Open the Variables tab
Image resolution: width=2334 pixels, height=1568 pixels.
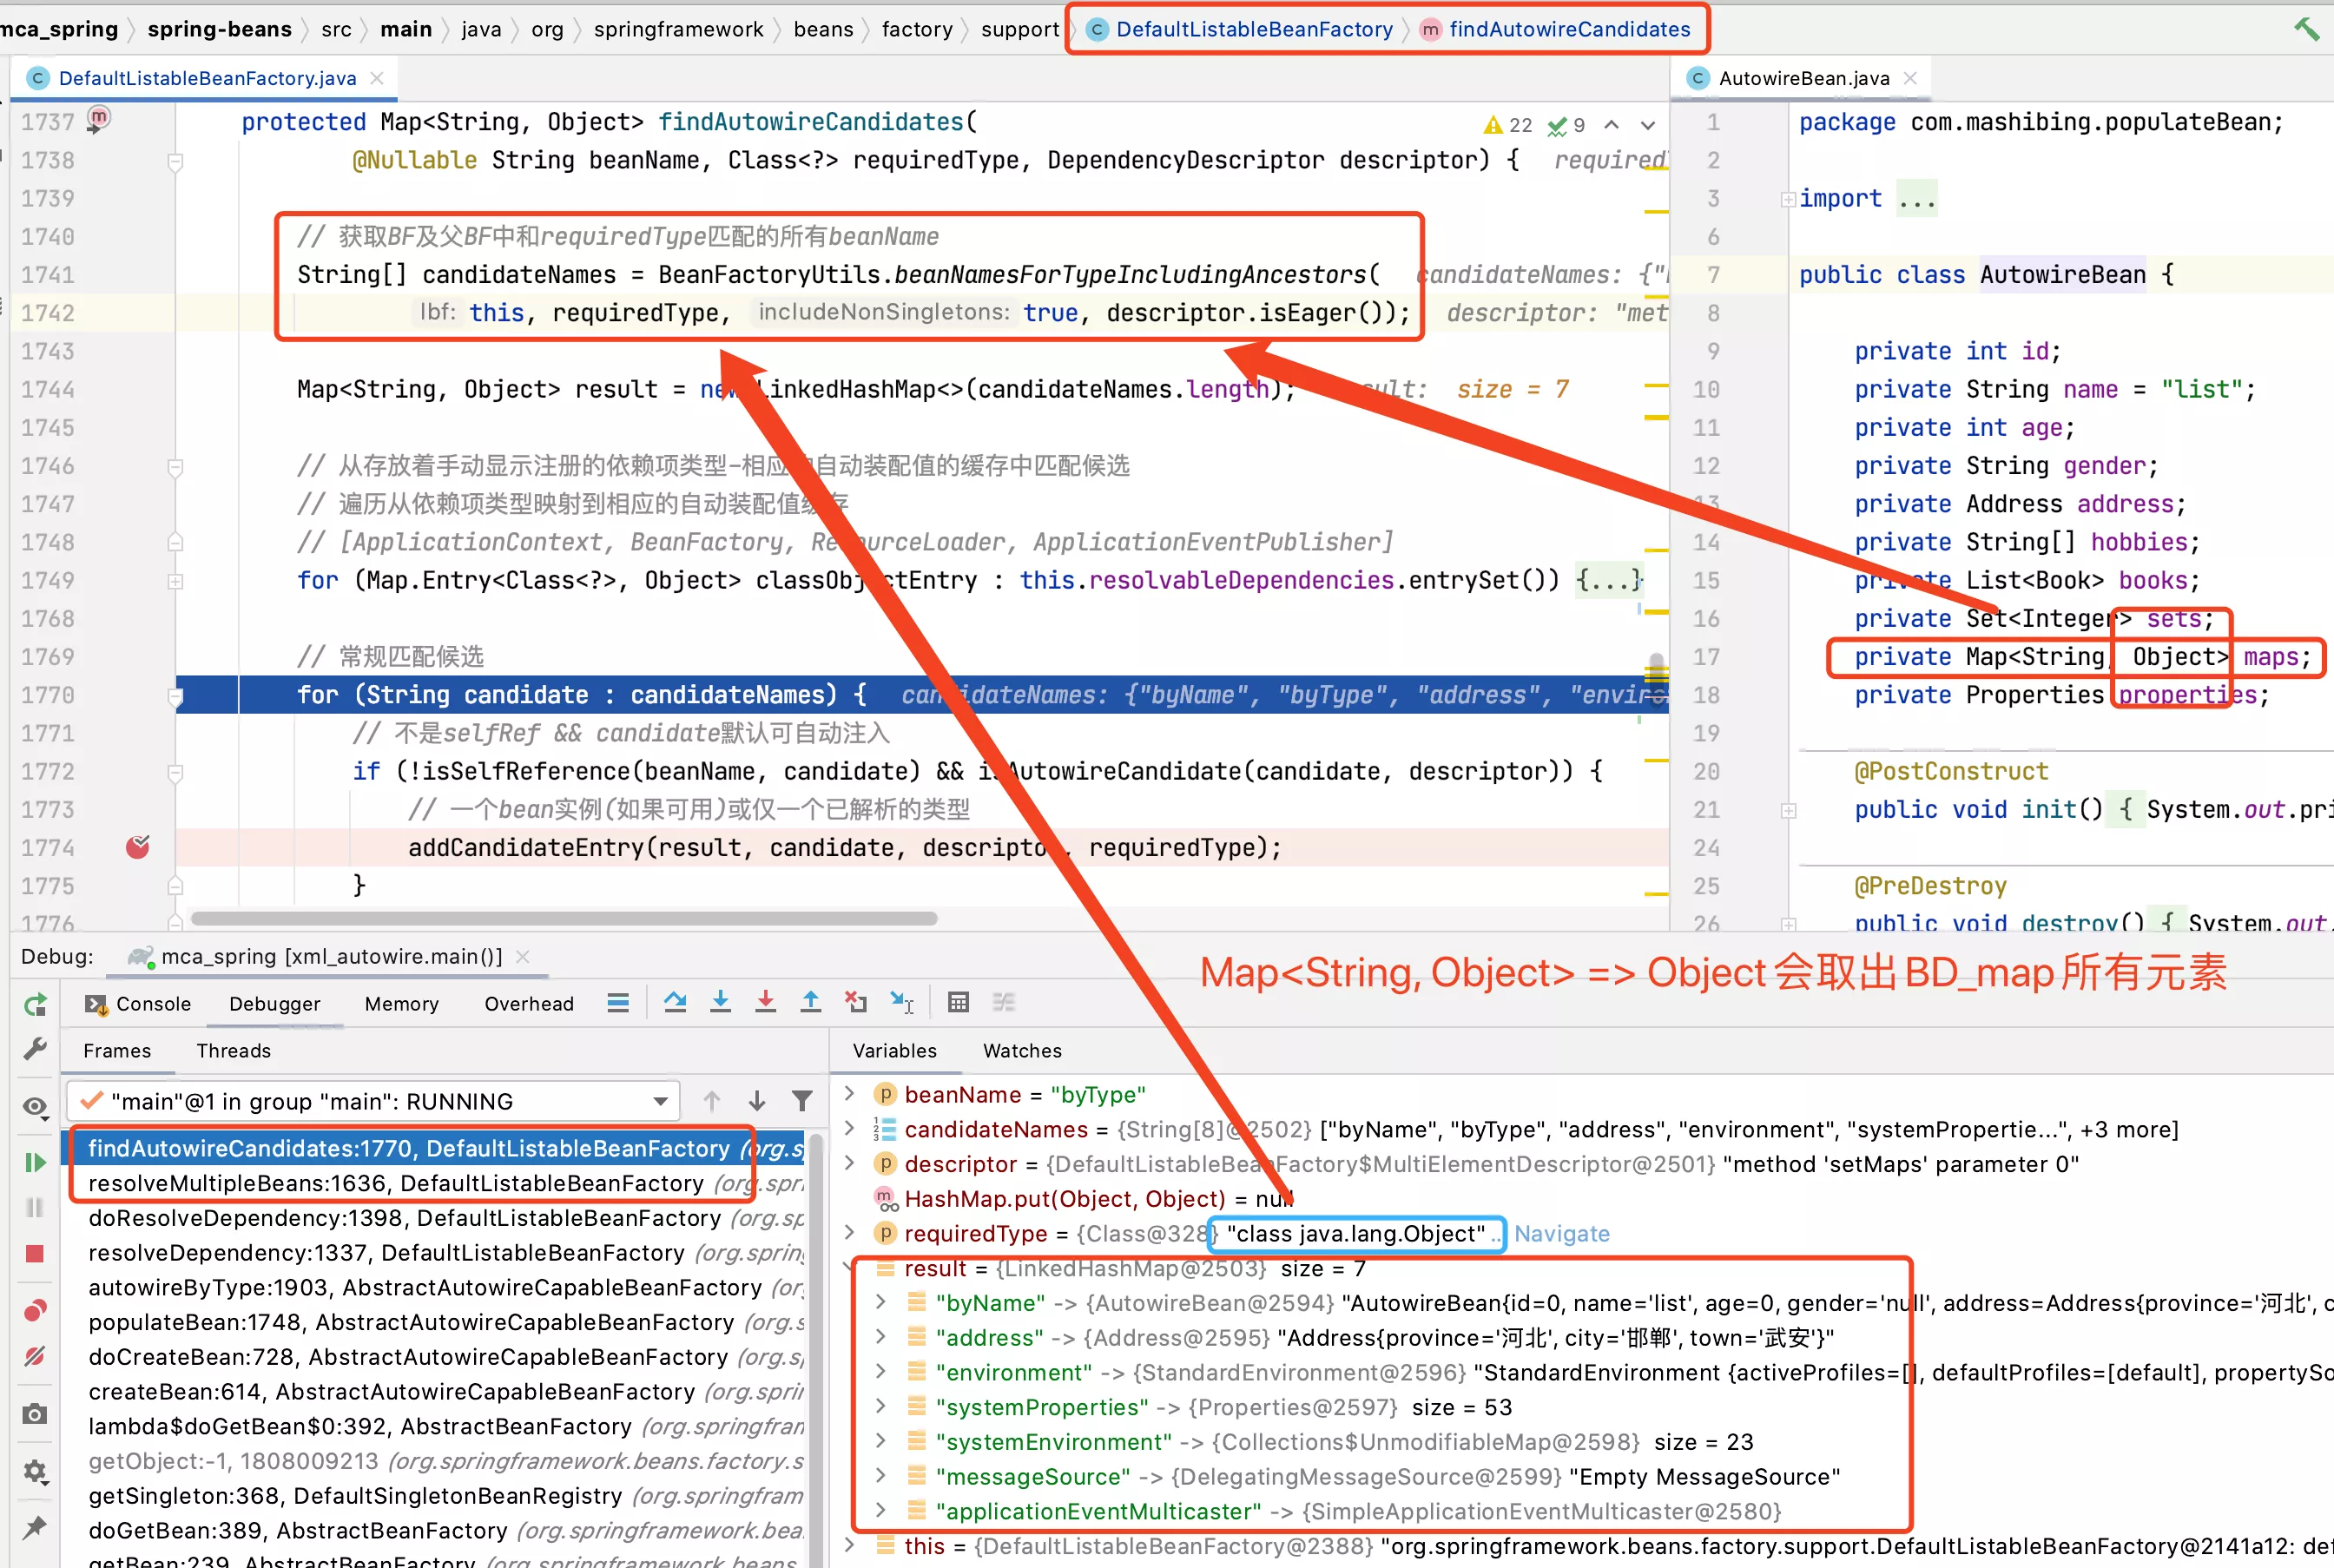click(x=895, y=1051)
